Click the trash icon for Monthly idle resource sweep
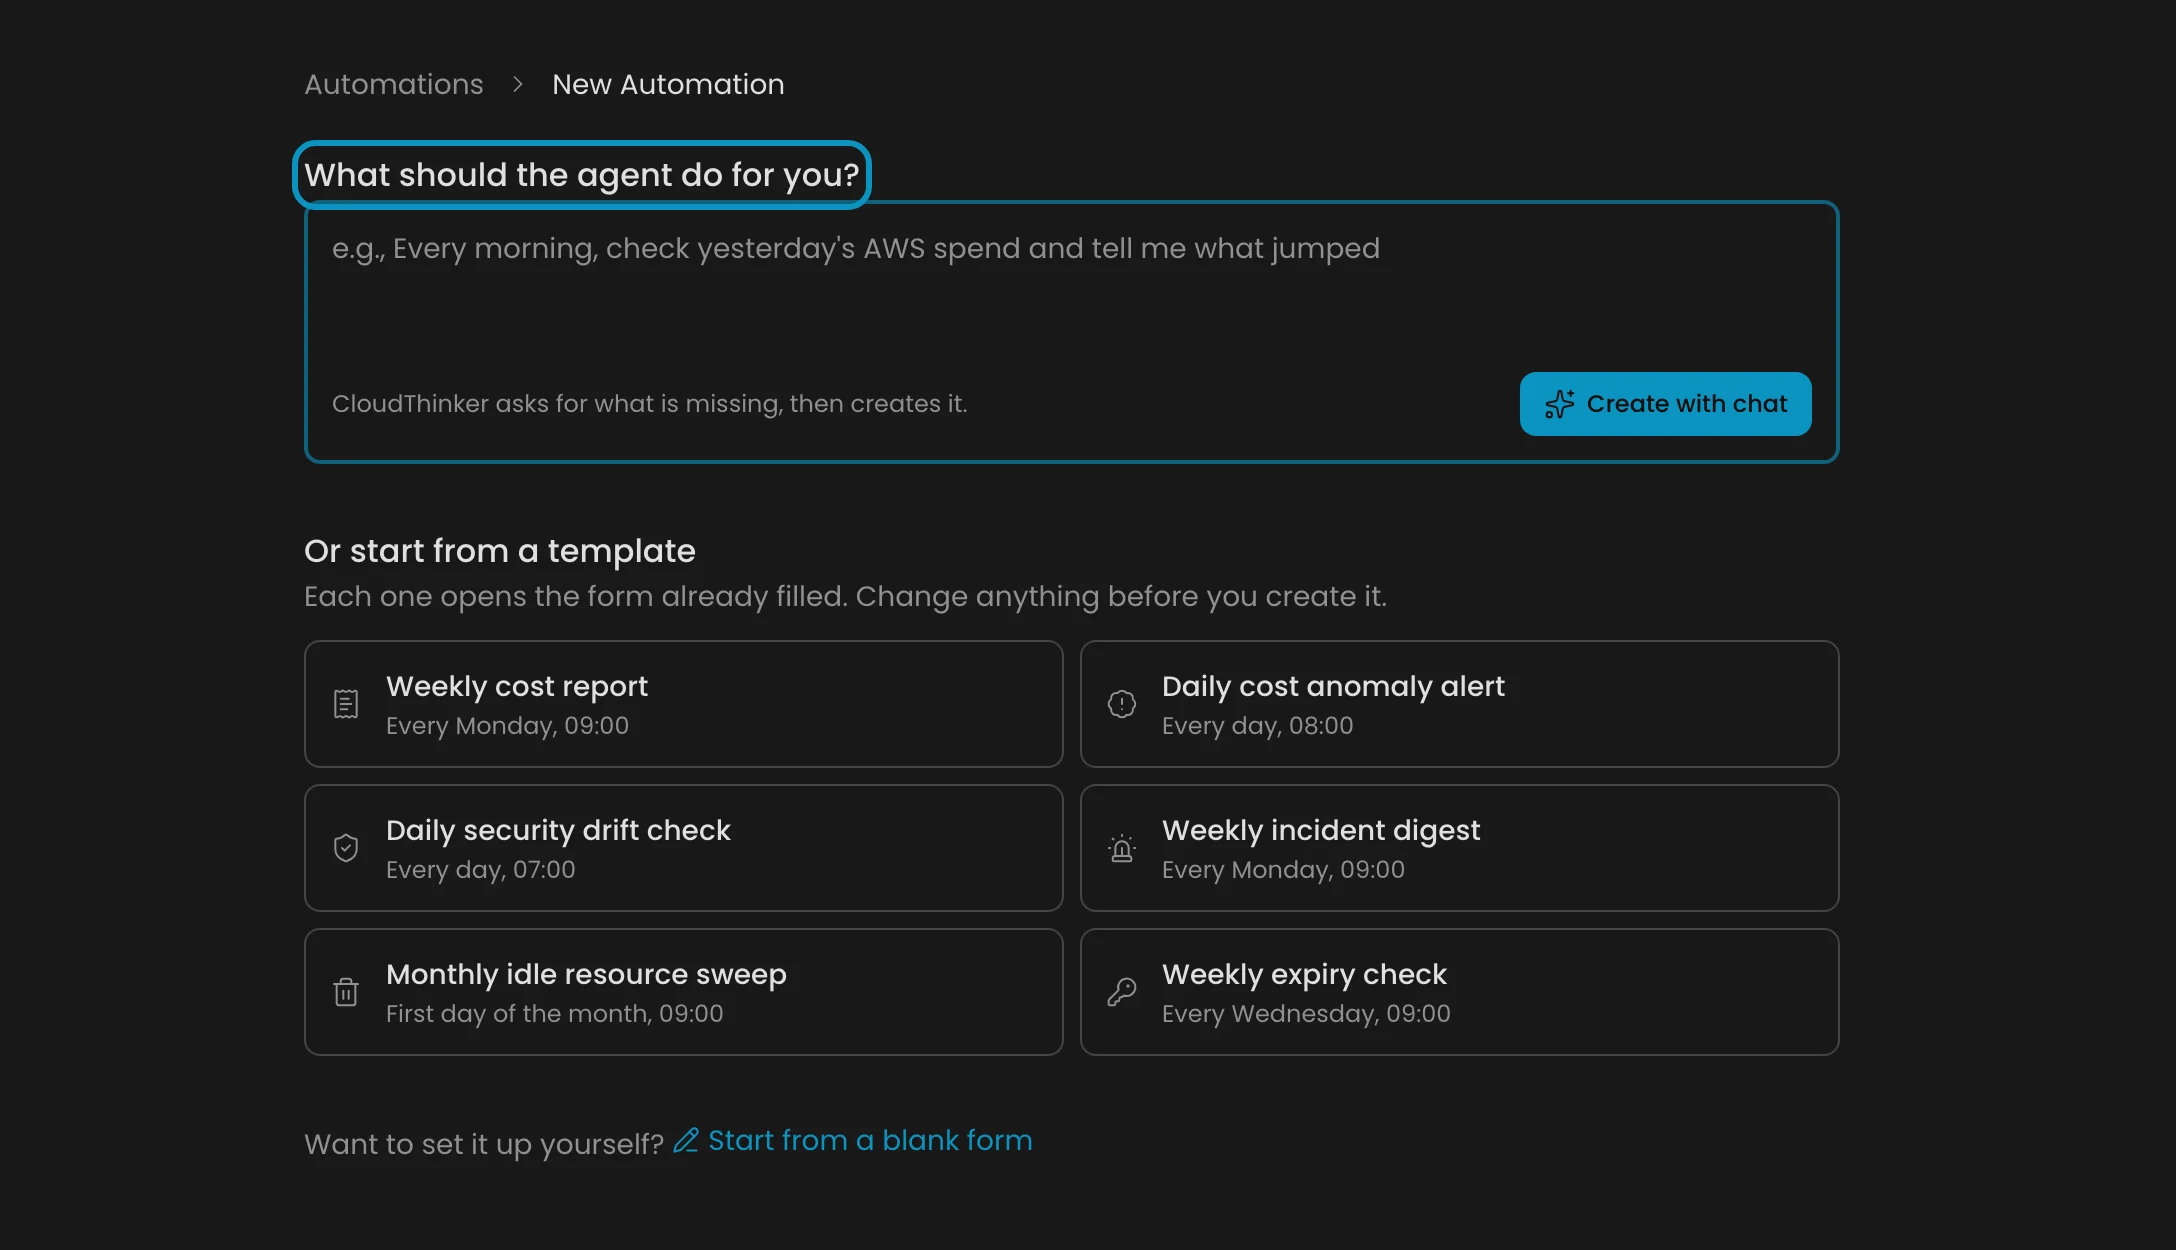Viewport: 2176px width, 1250px height. (x=346, y=992)
